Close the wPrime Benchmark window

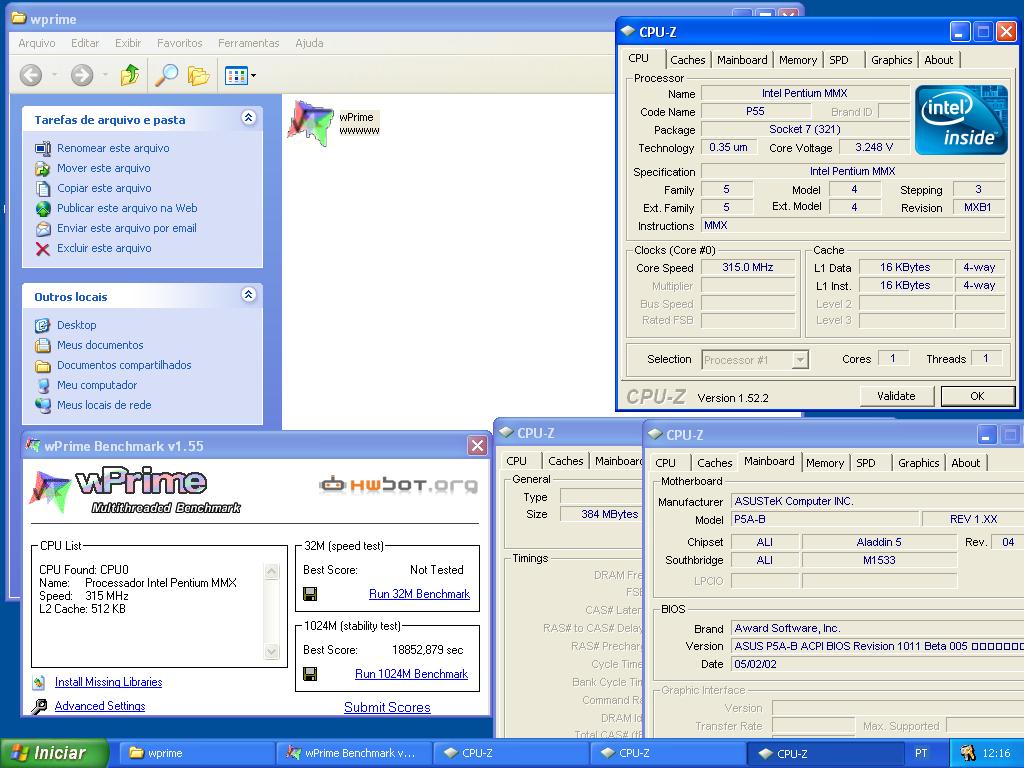click(477, 445)
